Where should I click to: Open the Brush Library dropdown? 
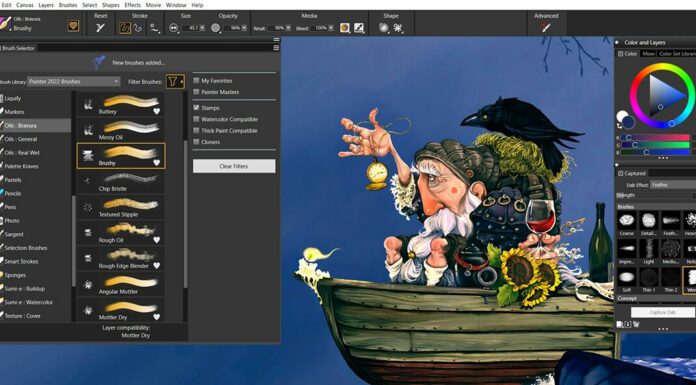coord(74,81)
